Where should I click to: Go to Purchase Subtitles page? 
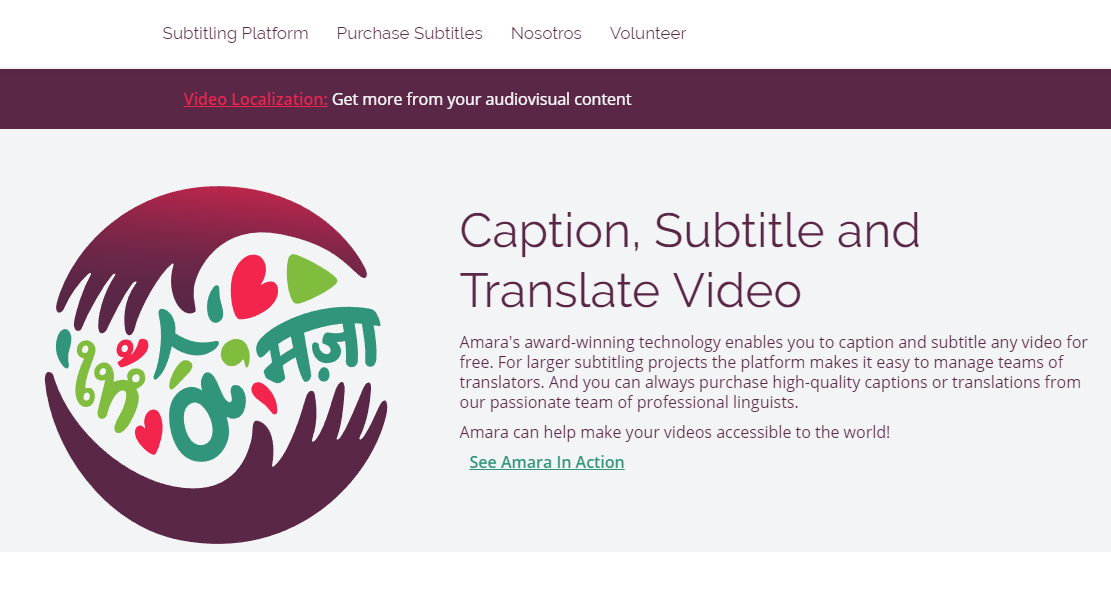[x=410, y=33]
